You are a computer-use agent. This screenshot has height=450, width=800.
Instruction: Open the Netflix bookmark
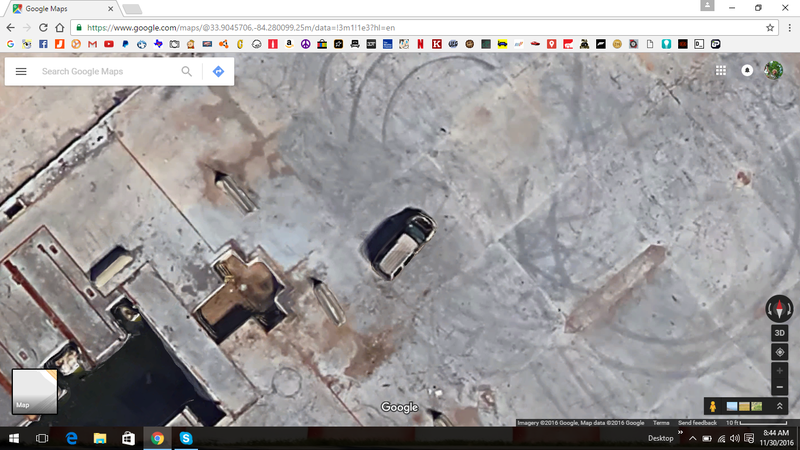click(420, 44)
